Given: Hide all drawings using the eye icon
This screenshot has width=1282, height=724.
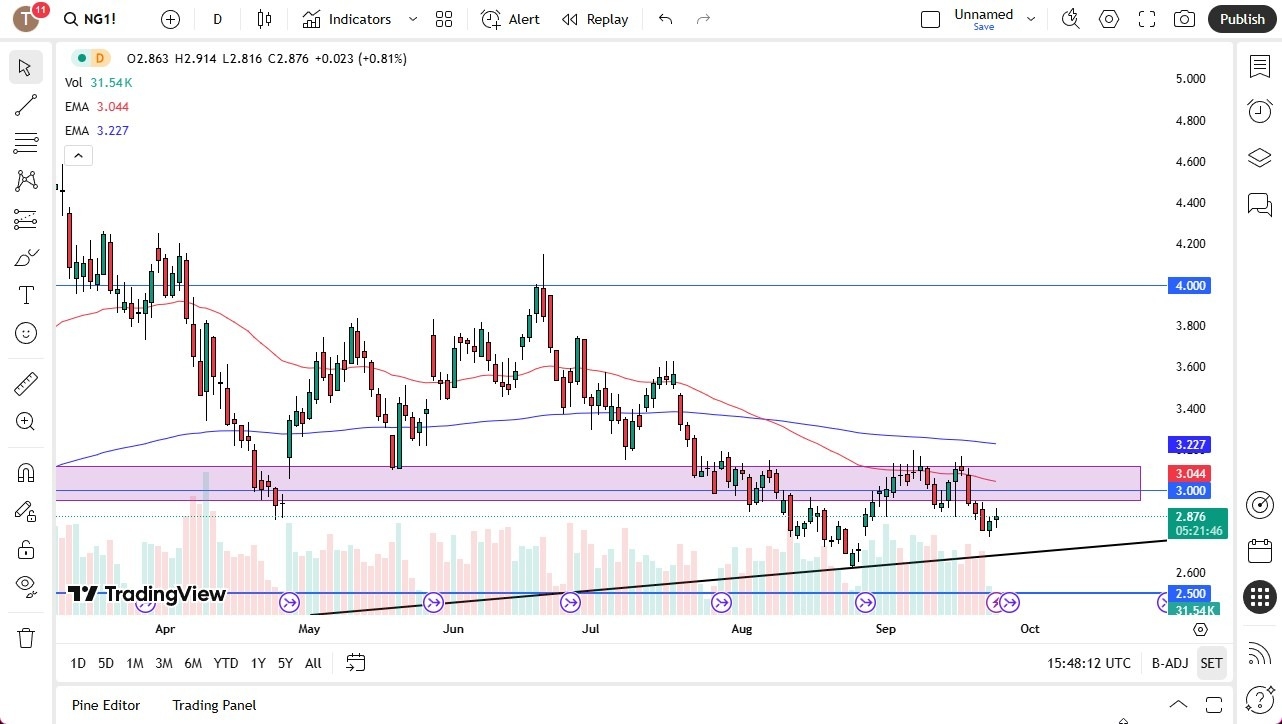Looking at the screenshot, I should [26, 589].
